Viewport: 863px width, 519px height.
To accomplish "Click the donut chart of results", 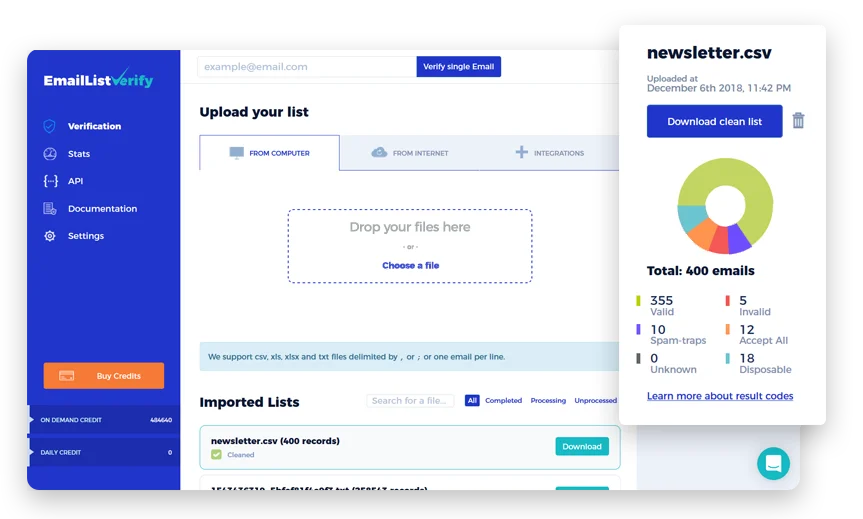I will pyautogui.click(x=725, y=206).
